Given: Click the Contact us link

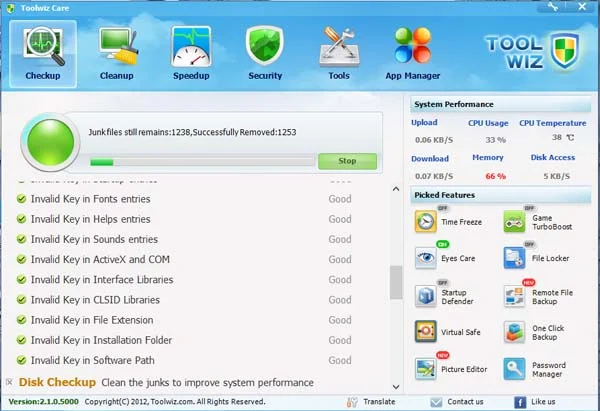Looking at the screenshot, I should pos(465,402).
